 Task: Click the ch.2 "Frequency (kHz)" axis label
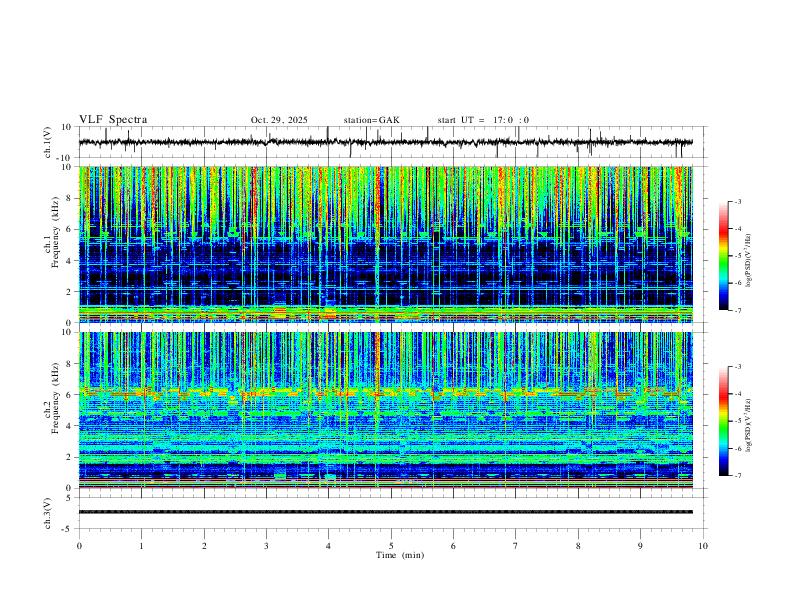tap(55, 398)
